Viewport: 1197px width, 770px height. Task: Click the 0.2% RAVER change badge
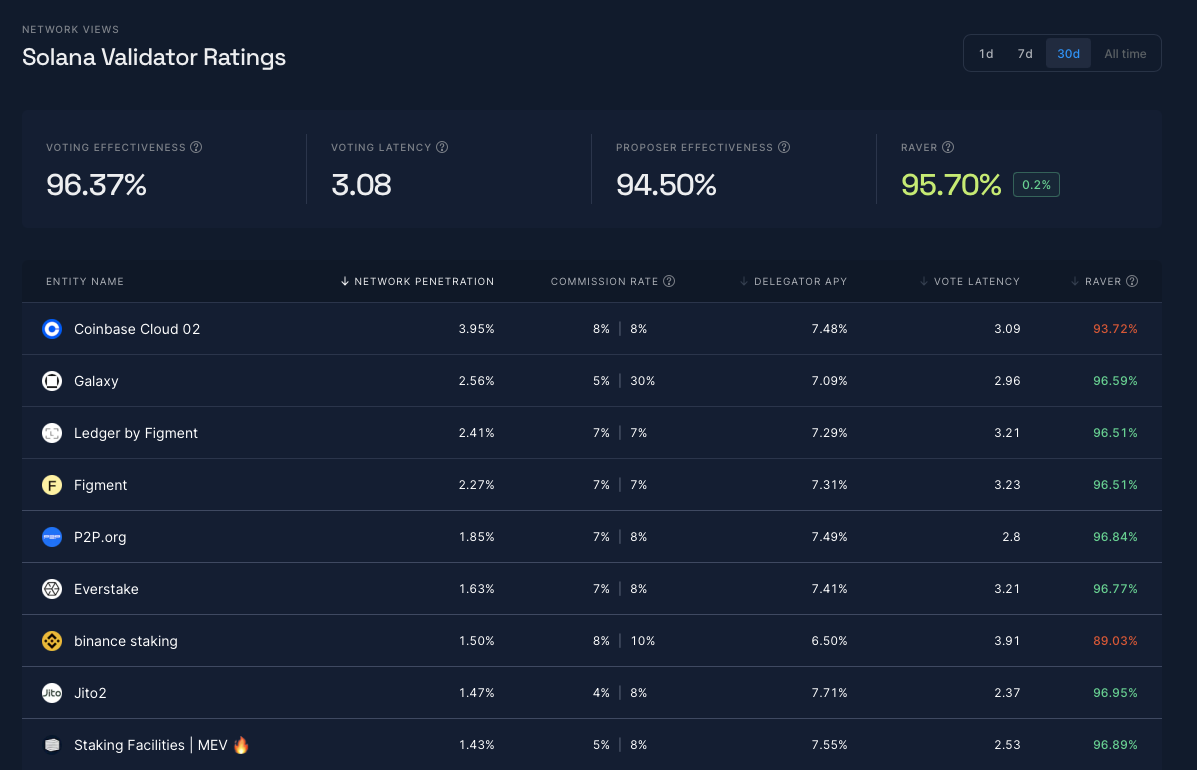pyautogui.click(x=1036, y=185)
